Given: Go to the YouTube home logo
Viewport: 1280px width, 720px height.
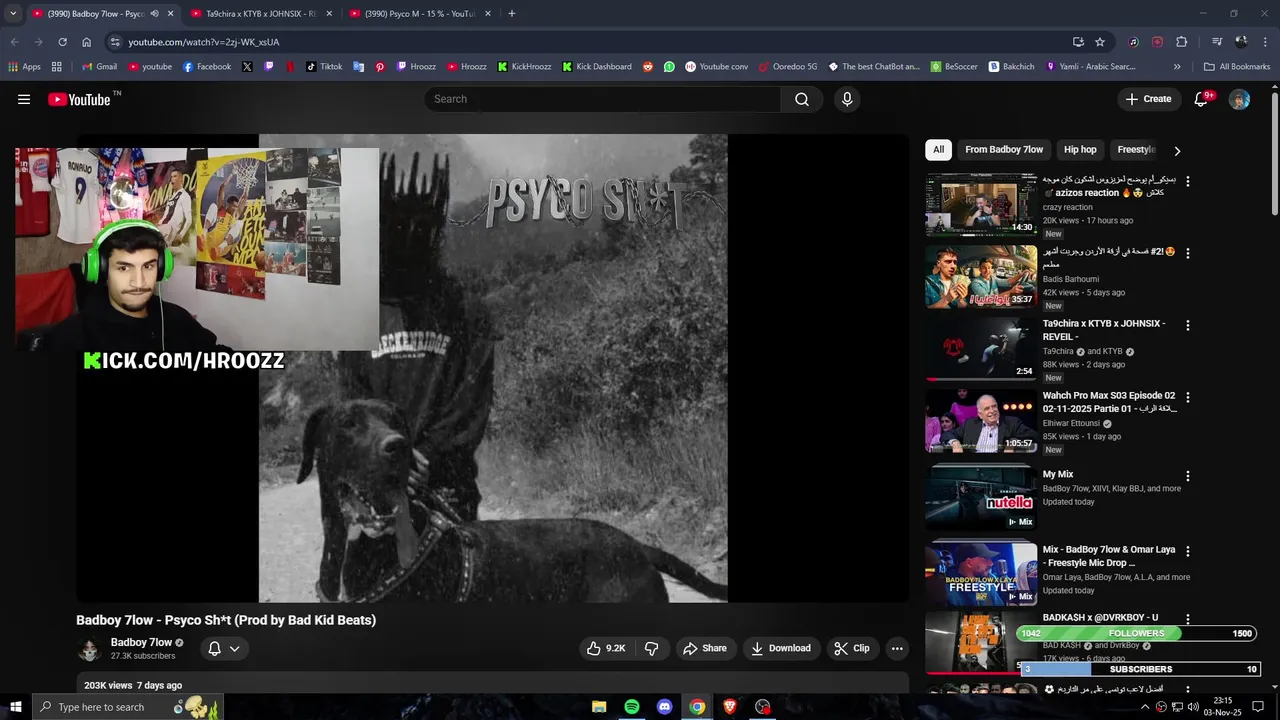Looking at the screenshot, I should point(80,99).
